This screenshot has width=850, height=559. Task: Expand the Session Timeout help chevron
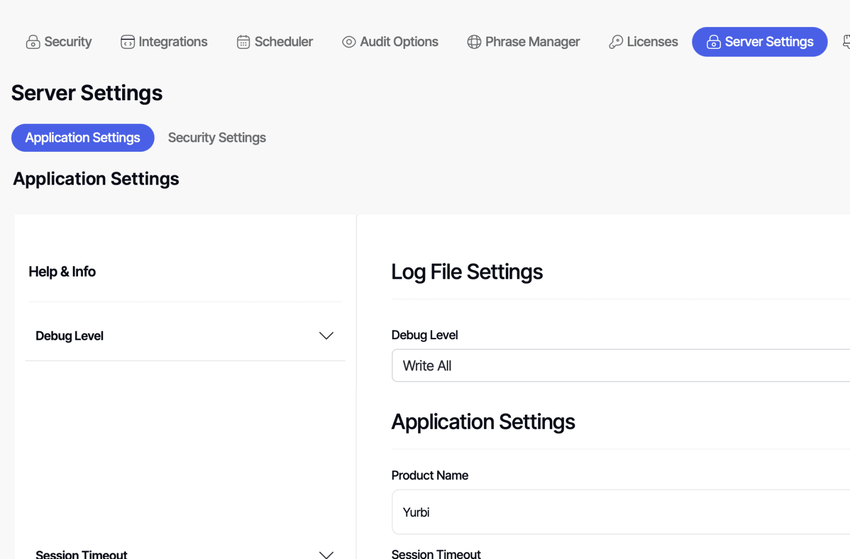click(x=326, y=553)
